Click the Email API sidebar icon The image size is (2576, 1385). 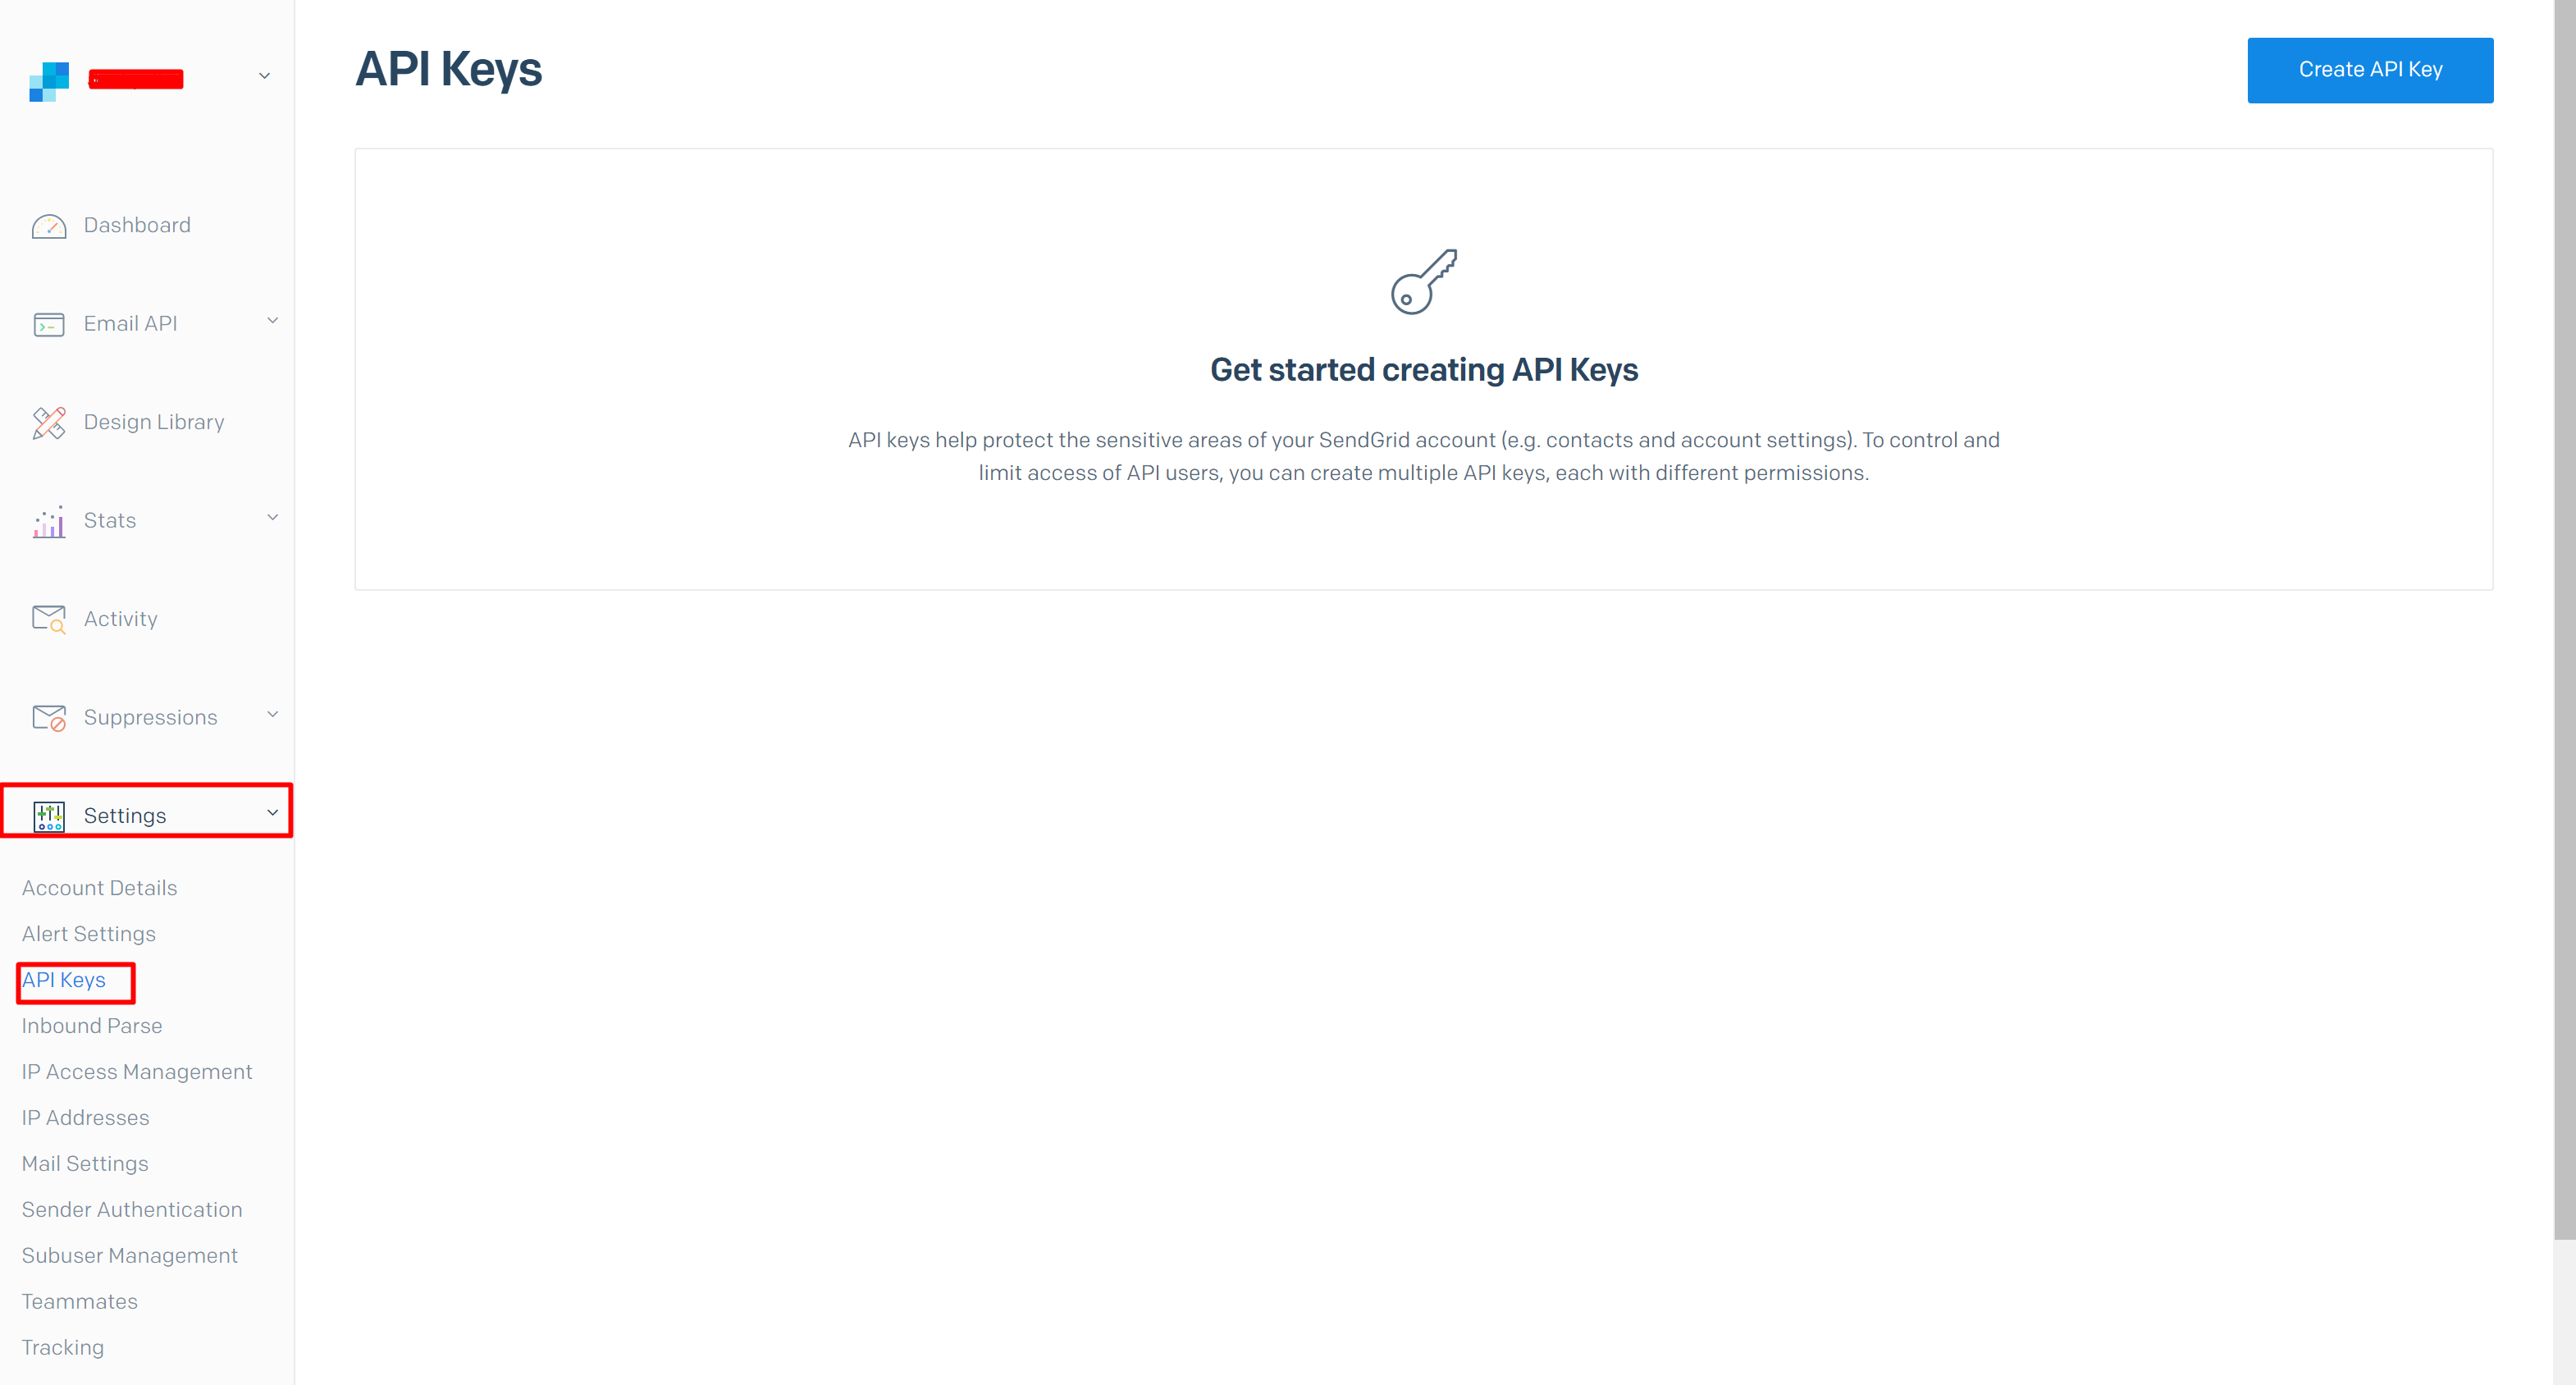pyautogui.click(x=49, y=324)
